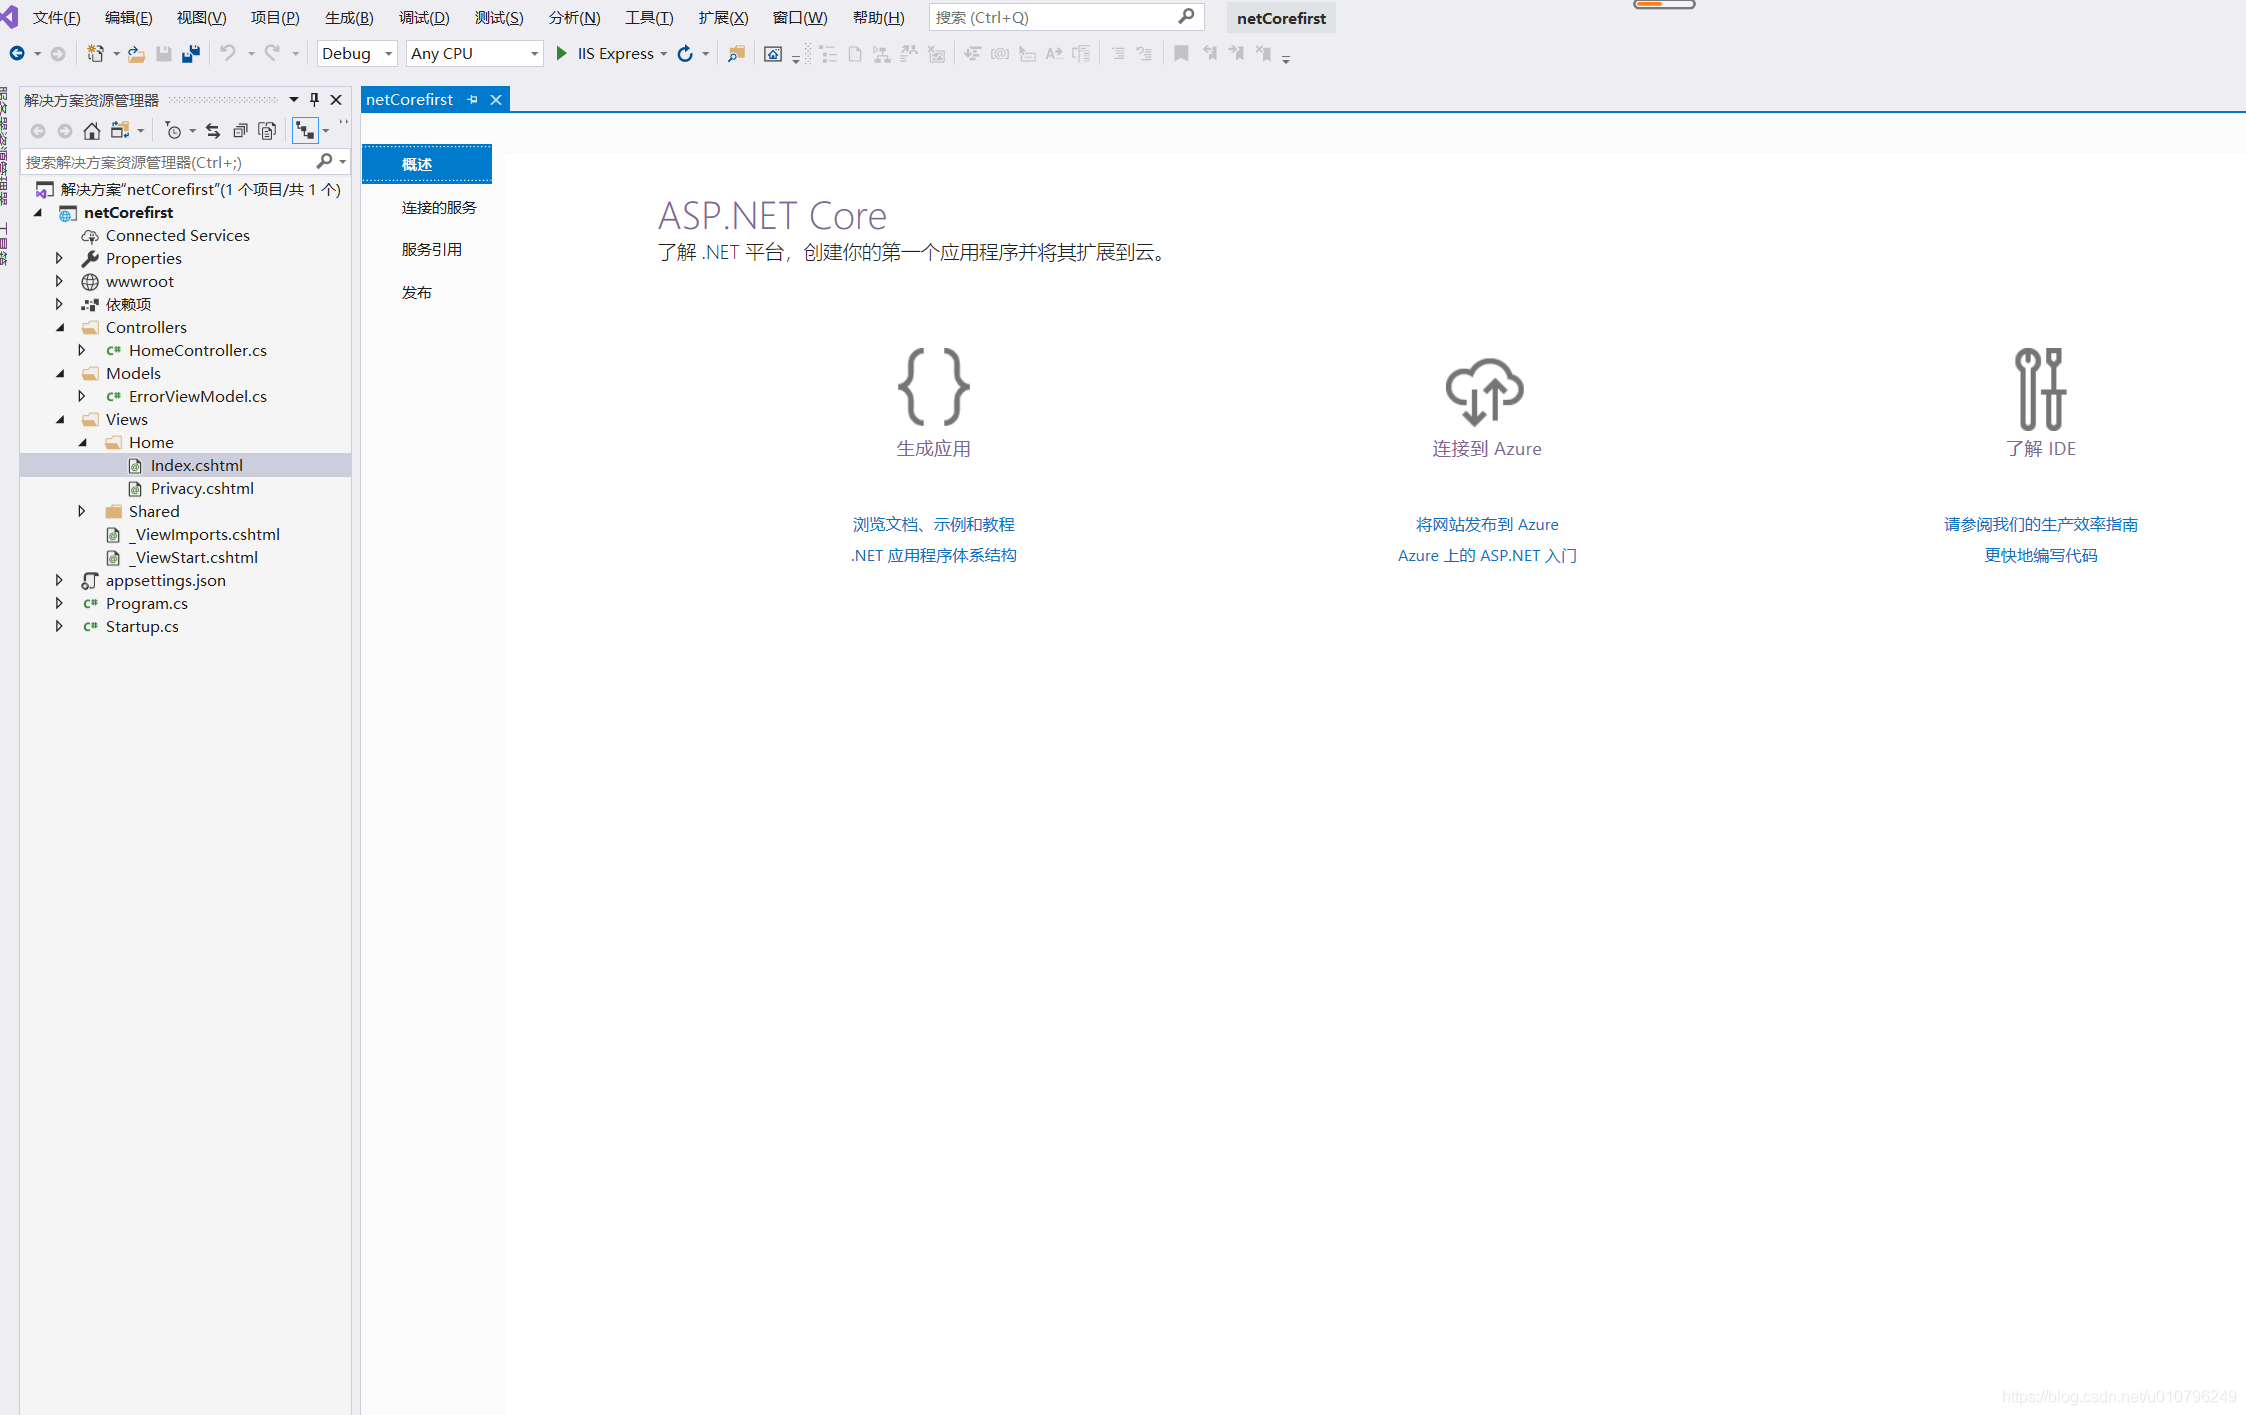The image size is (2246, 1415).
Task: Click the Open File folder icon
Action: point(137,54)
